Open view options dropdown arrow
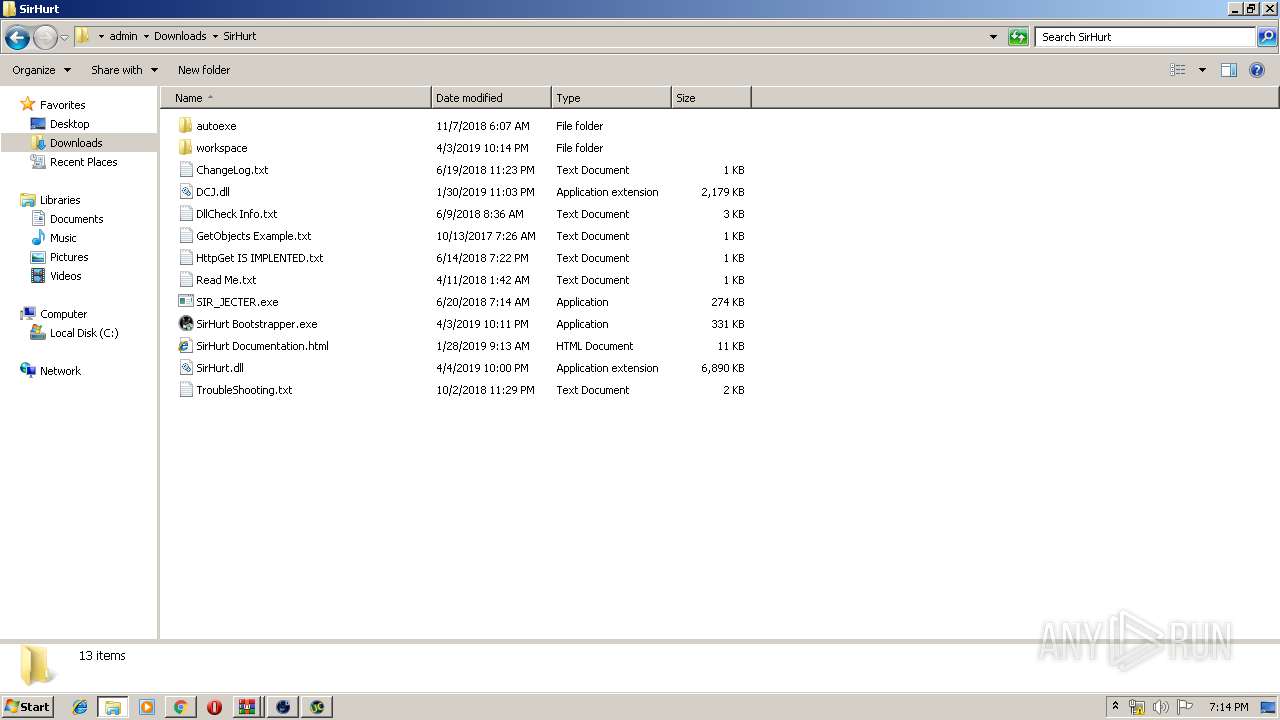Viewport: 1280px width, 720px height. [1202, 70]
